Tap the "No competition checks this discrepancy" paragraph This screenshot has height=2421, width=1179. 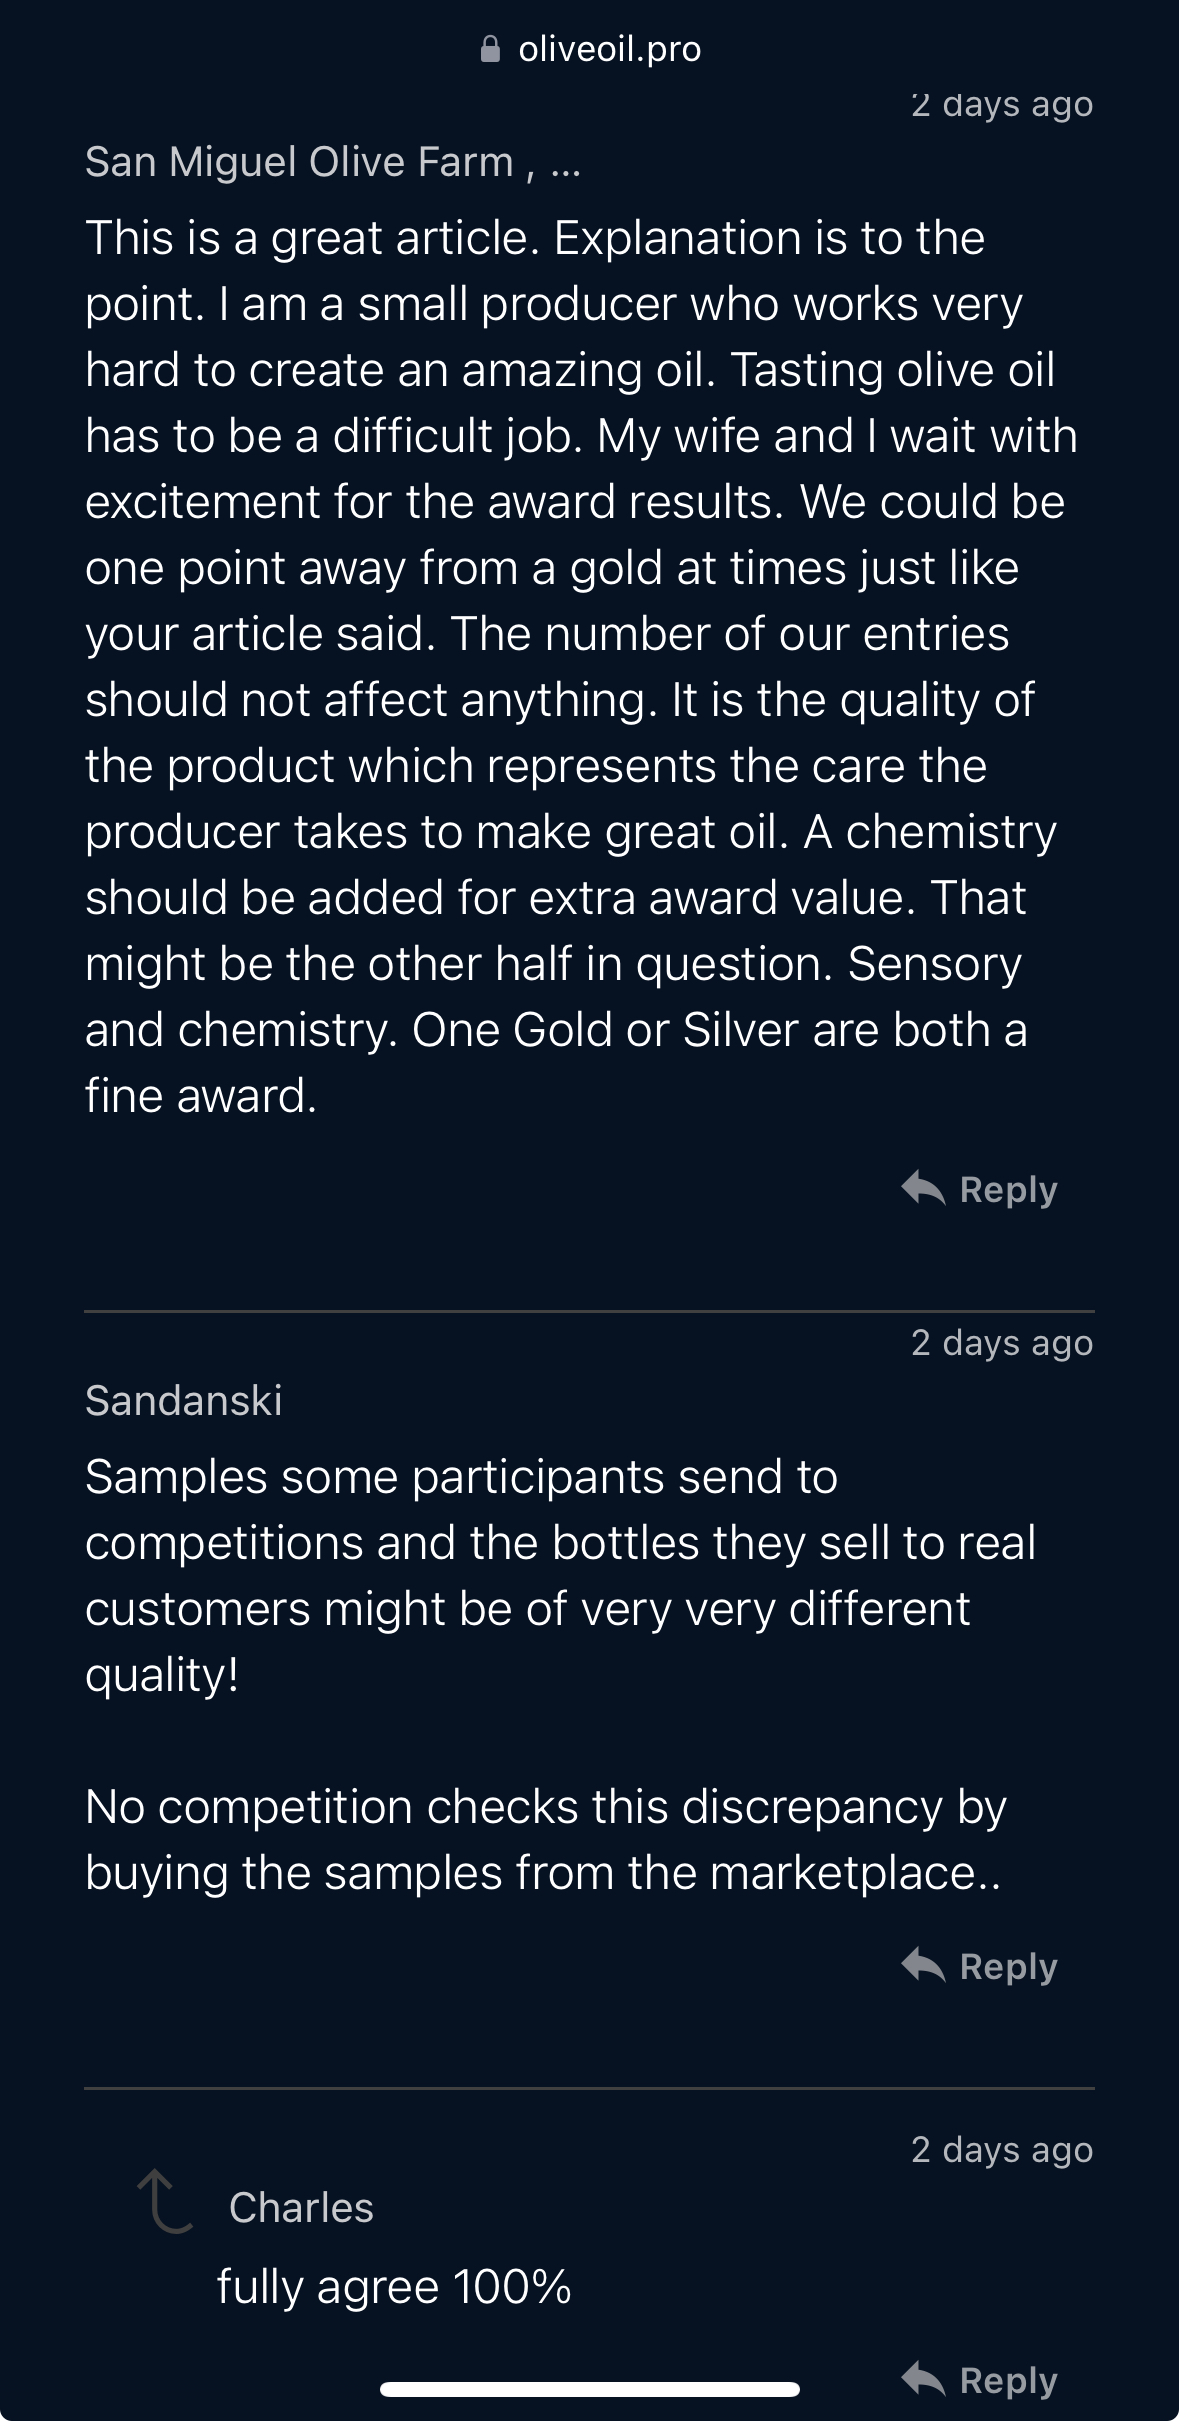(545, 1839)
